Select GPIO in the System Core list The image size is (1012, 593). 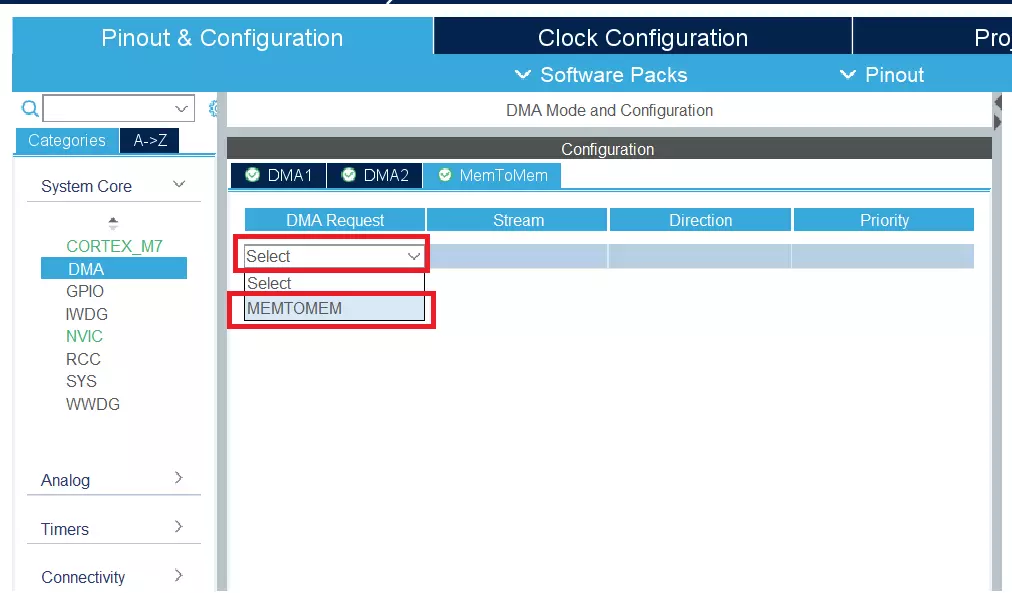tap(85, 291)
